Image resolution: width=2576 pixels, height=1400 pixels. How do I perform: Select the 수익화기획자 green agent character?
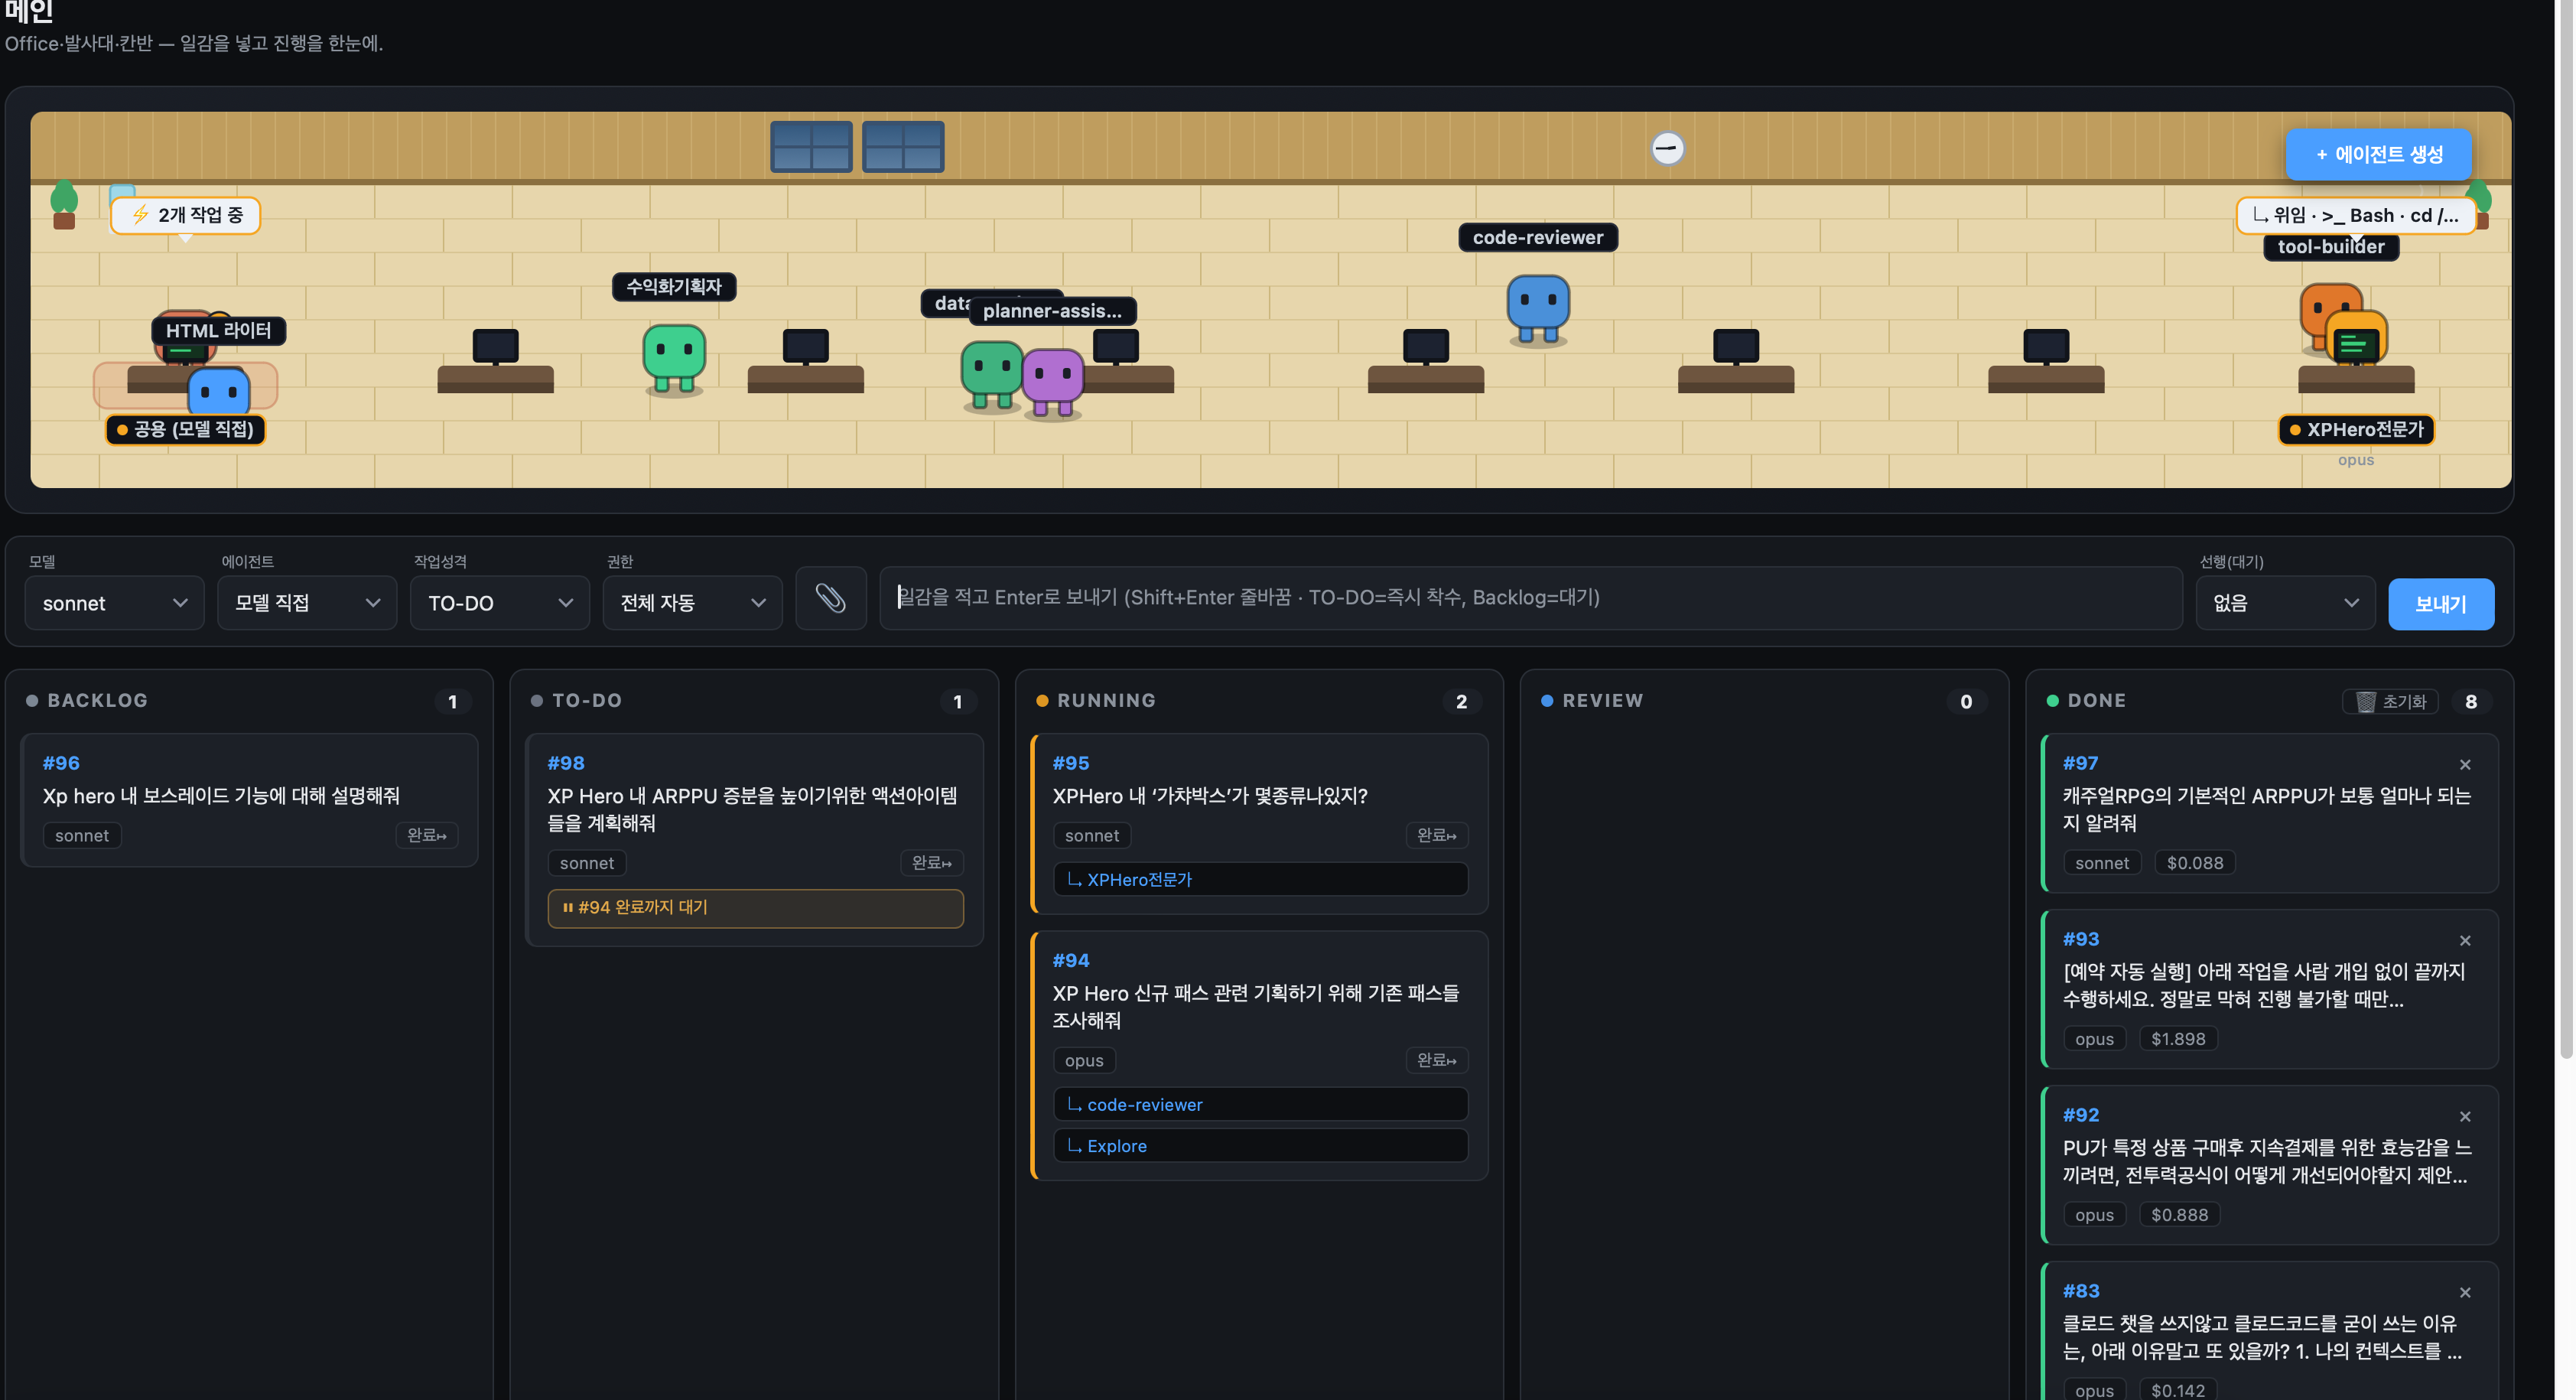click(674, 358)
